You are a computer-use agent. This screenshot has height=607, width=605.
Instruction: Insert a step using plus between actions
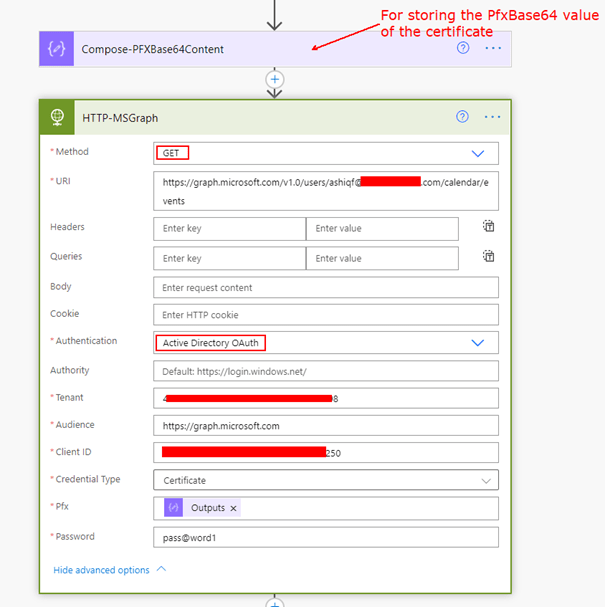tap(275, 79)
